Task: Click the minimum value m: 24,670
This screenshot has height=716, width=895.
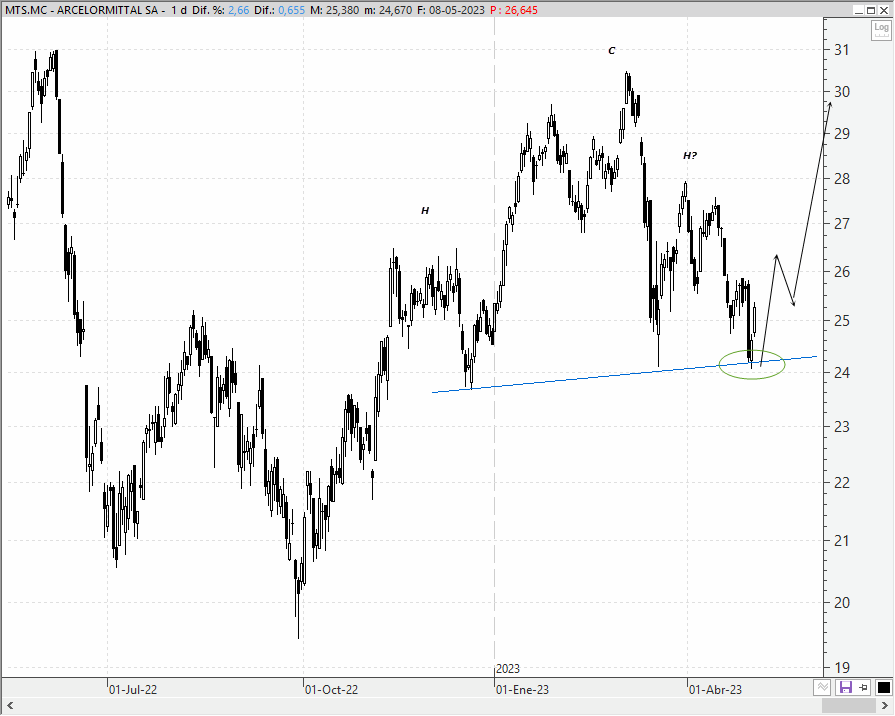Action: pyautogui.click(x=388, y=10)
